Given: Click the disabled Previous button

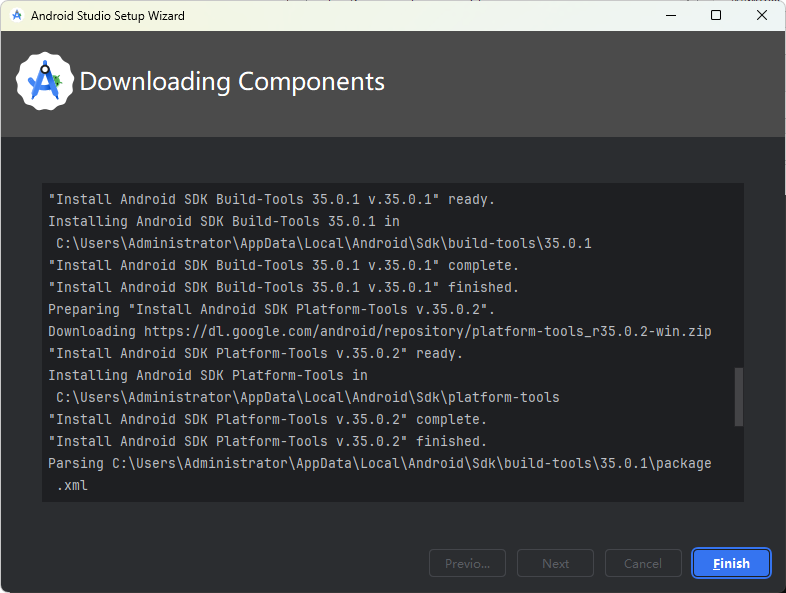Looking at the screenshot, I should tap(467, 563).
